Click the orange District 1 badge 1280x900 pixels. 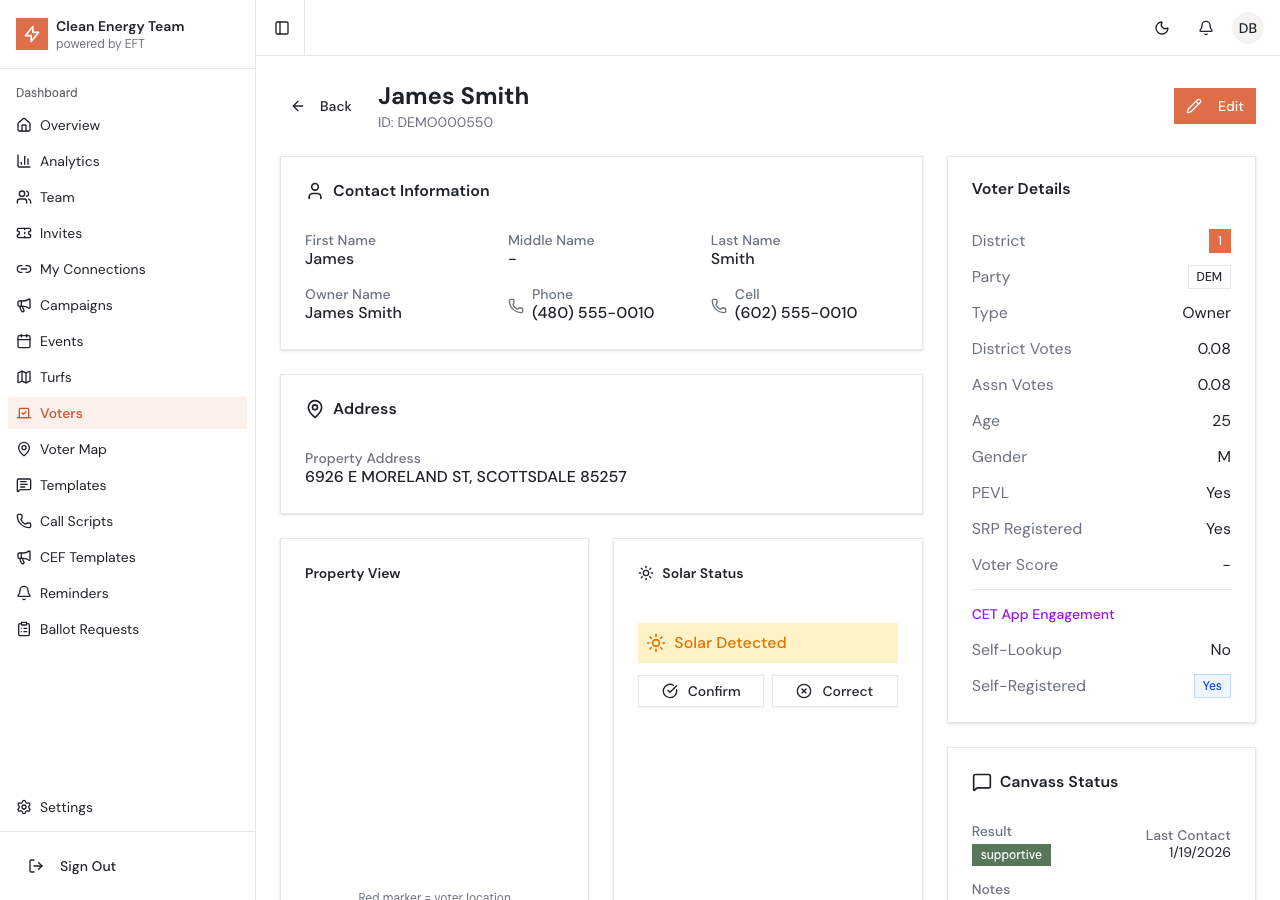click(1219, 241)
